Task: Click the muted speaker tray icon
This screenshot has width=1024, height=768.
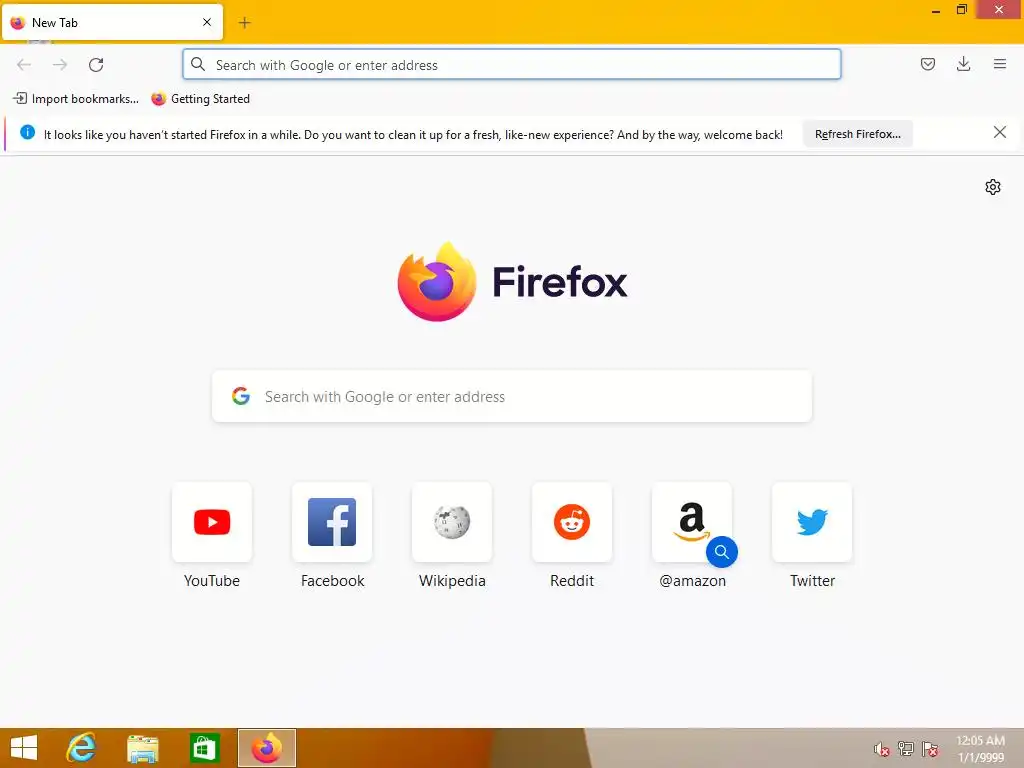Action: 881,749
